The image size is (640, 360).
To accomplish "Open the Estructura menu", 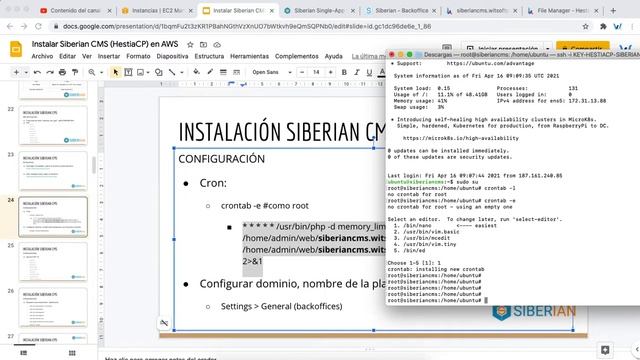I will point(209,56).
